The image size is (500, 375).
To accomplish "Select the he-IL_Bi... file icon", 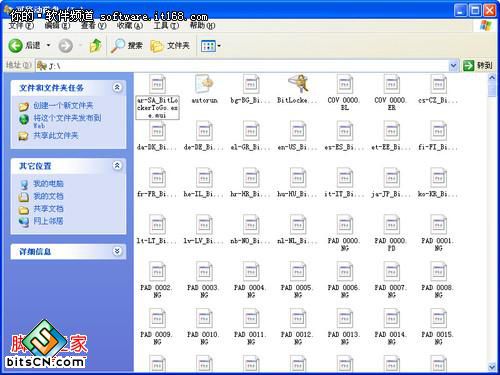I will click(204, 178).
